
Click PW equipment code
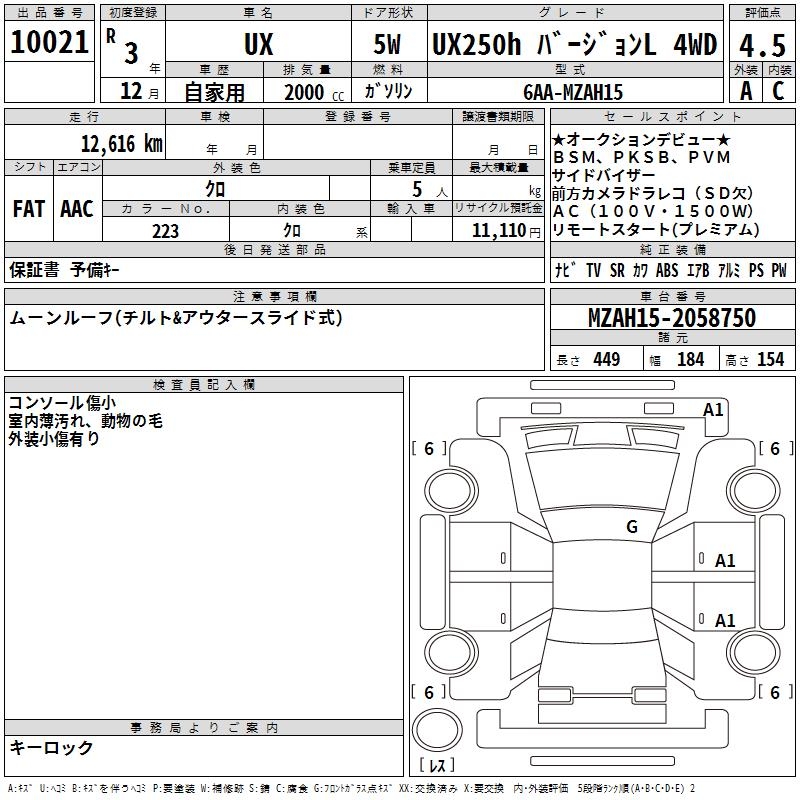tap(779, 270)
